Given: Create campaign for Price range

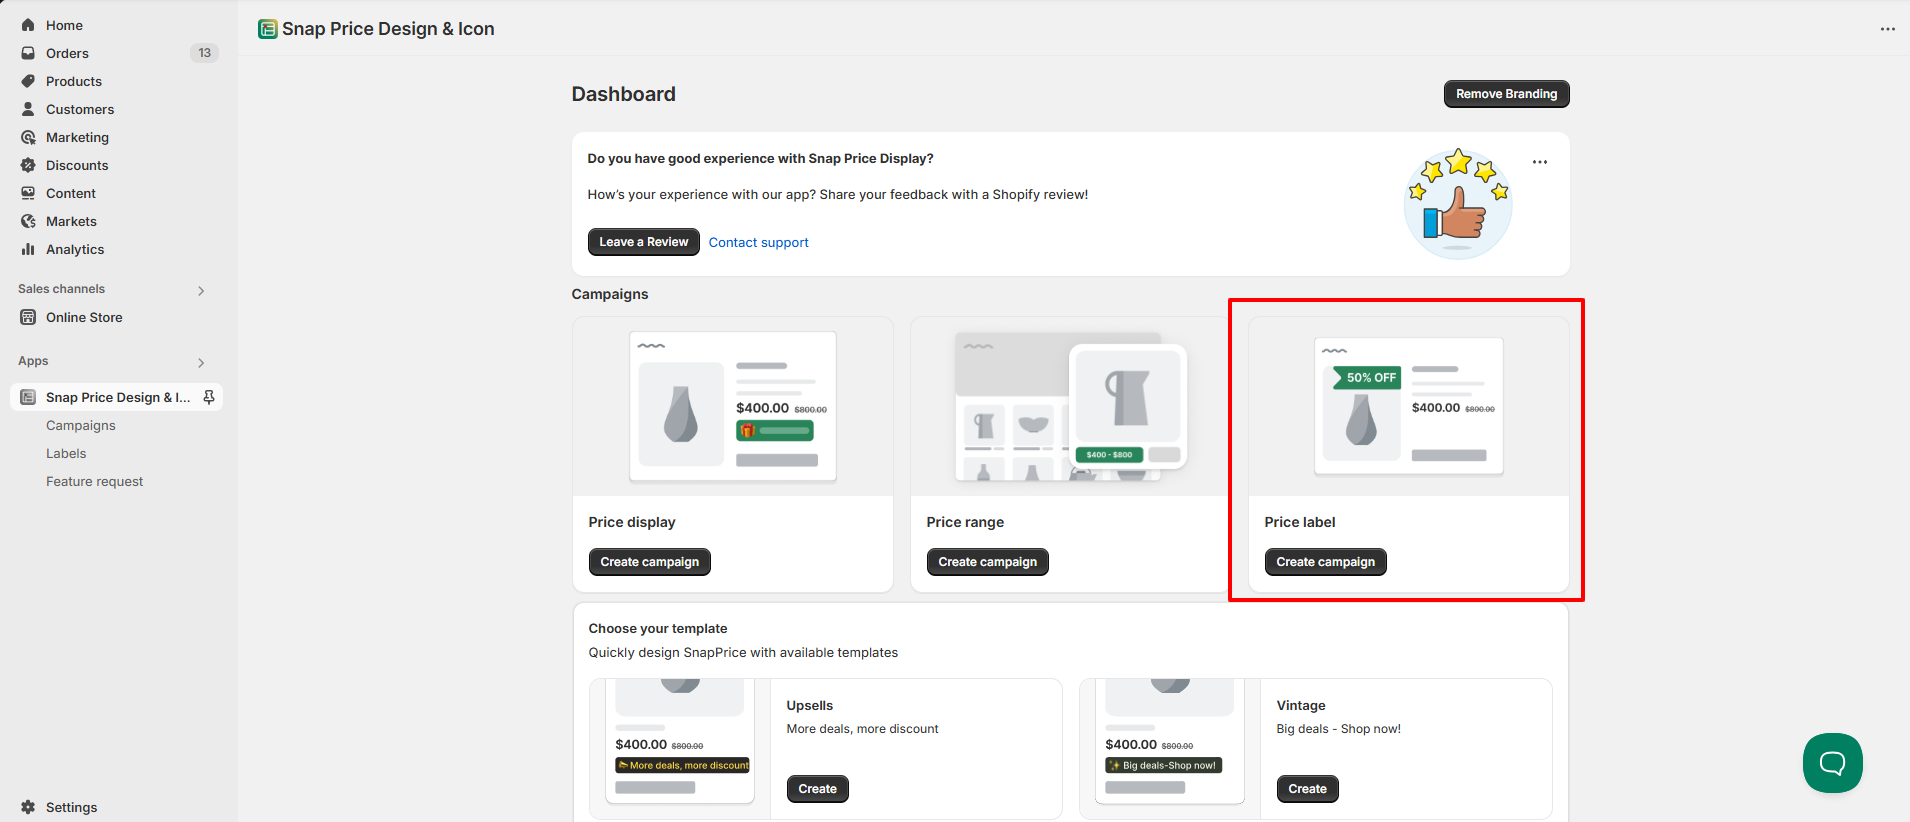Looking at the screenshot, I should point(987,562).
